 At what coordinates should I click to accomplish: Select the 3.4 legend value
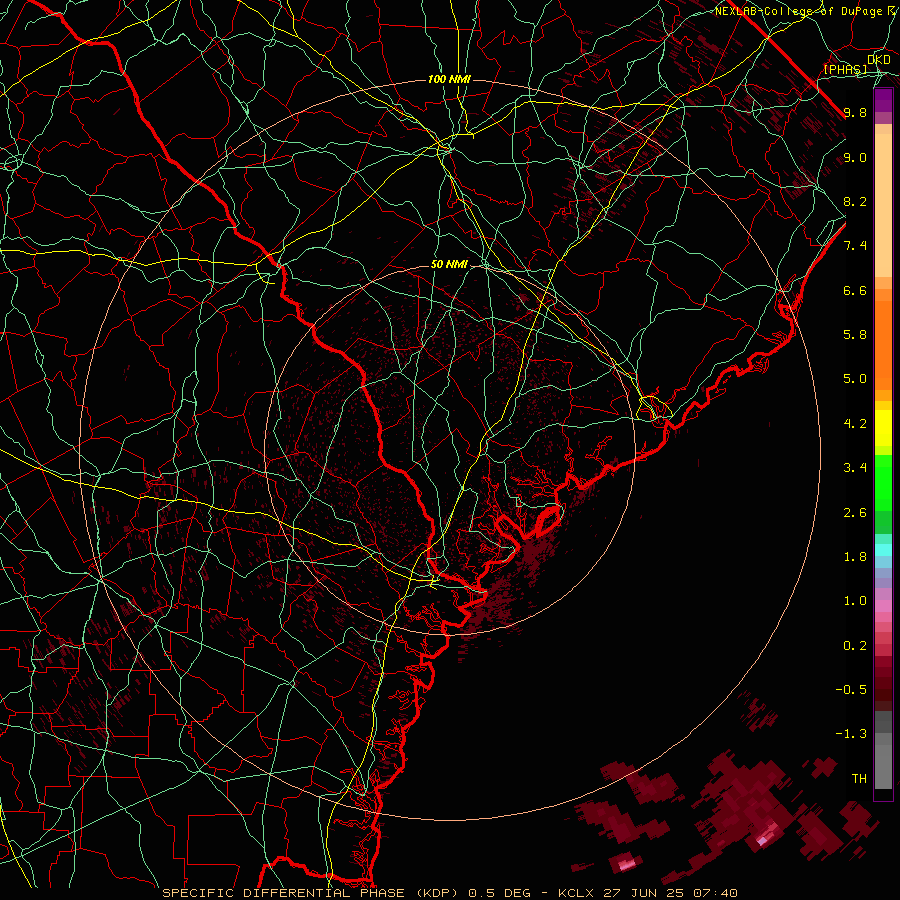pos(855,468)
